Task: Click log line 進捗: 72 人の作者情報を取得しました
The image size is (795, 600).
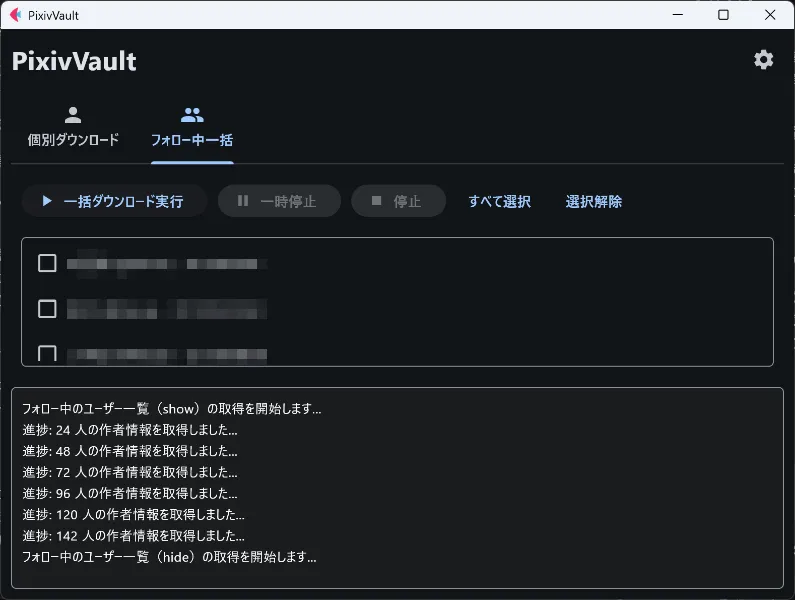Action: 130,473
